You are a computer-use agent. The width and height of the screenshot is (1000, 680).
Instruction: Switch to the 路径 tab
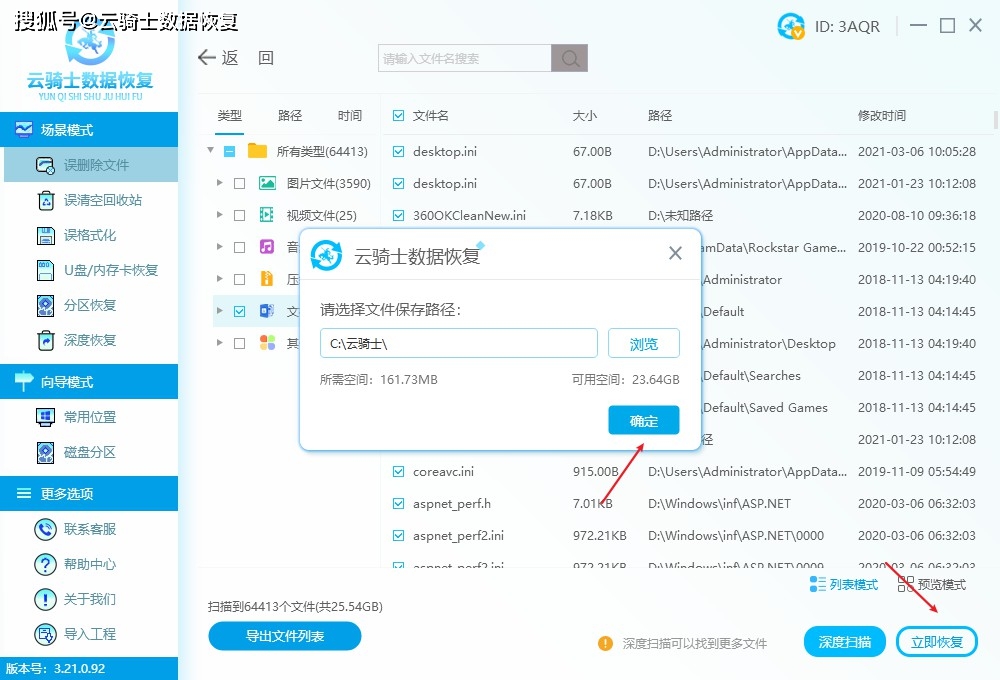pyautogui.click(x=290, y=115)
